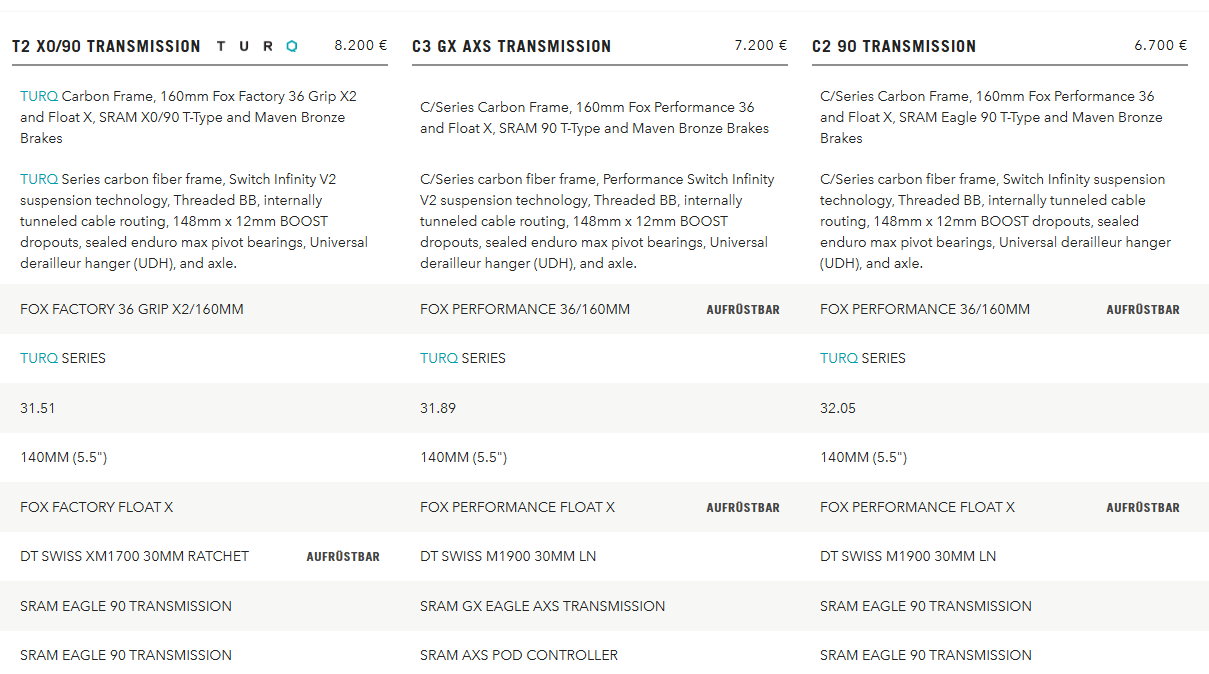Open TURQ link before 'Series carbon fiber frame'
The height and width of the screenshot is (674, 1209).
pos(39,180)
